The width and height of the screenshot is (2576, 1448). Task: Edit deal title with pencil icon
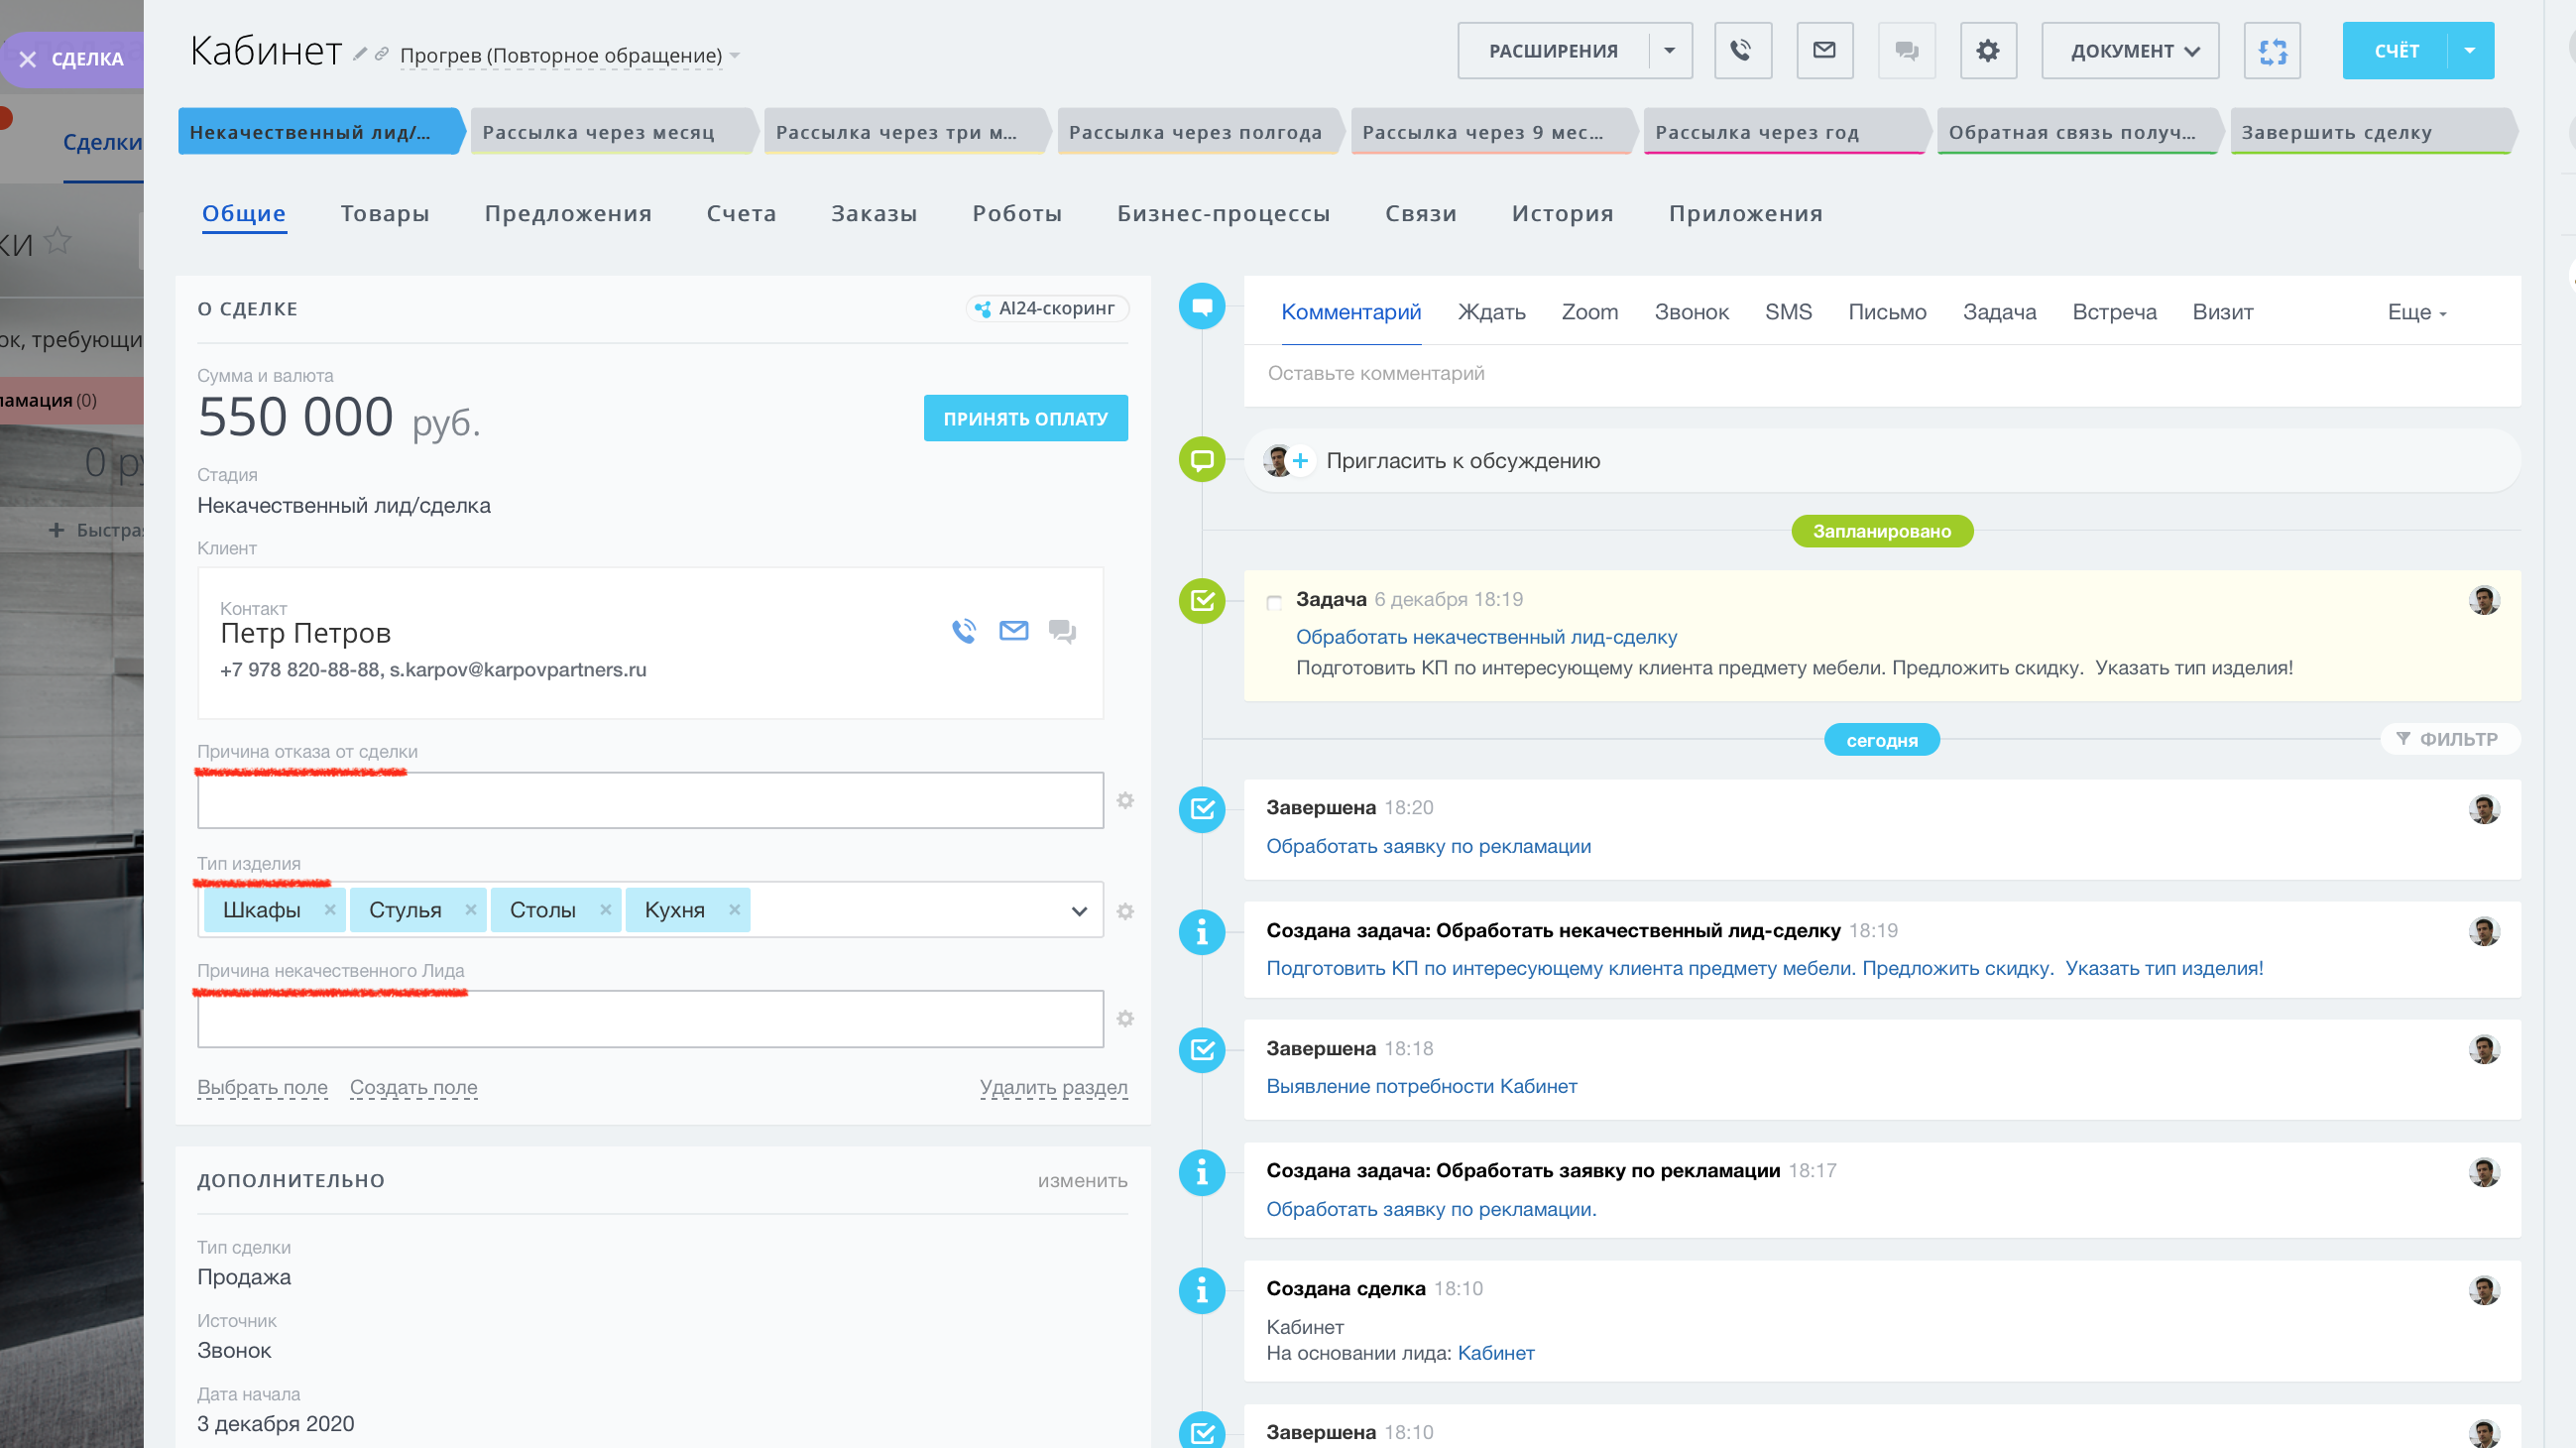pos(360,54)
